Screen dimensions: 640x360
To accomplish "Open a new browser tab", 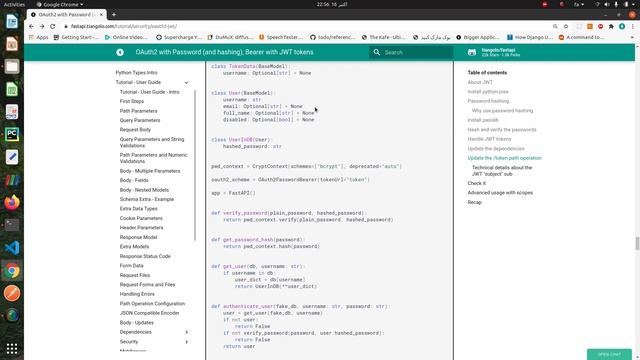I will tap(114, 15).
